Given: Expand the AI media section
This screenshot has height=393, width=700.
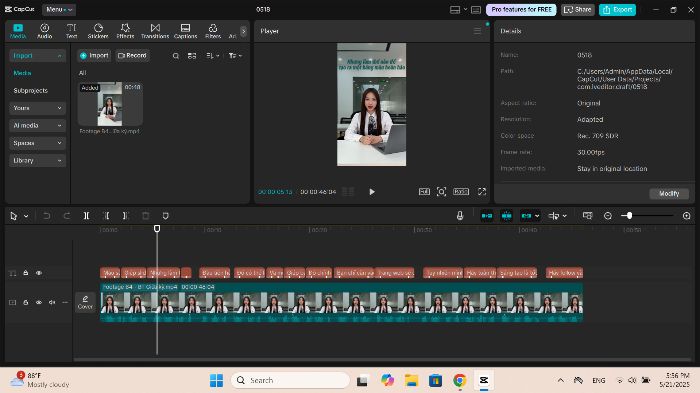Looking at the screenshot, I should (37, 125).
